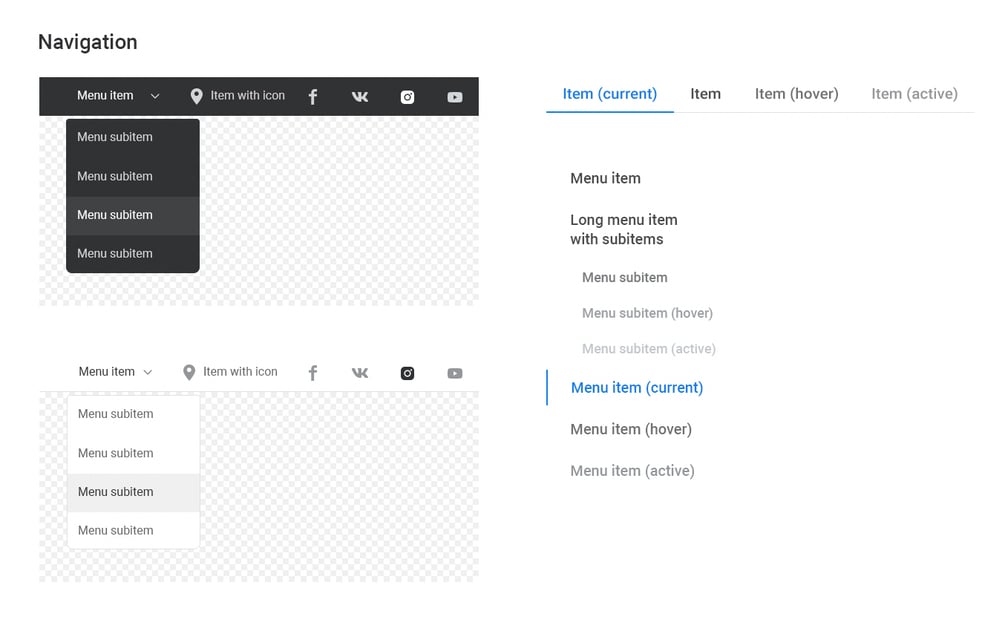
Task: Choose highlighted third subitem in light dropdown
Action: tap(133, 492)
